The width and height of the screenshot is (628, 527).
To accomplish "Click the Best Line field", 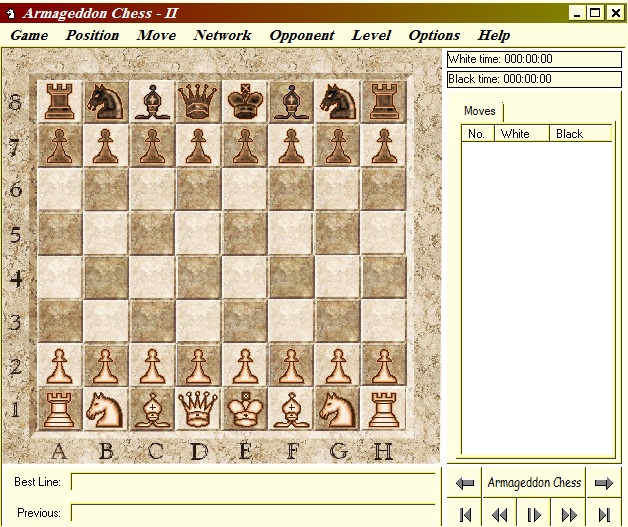I will [253, 482].
